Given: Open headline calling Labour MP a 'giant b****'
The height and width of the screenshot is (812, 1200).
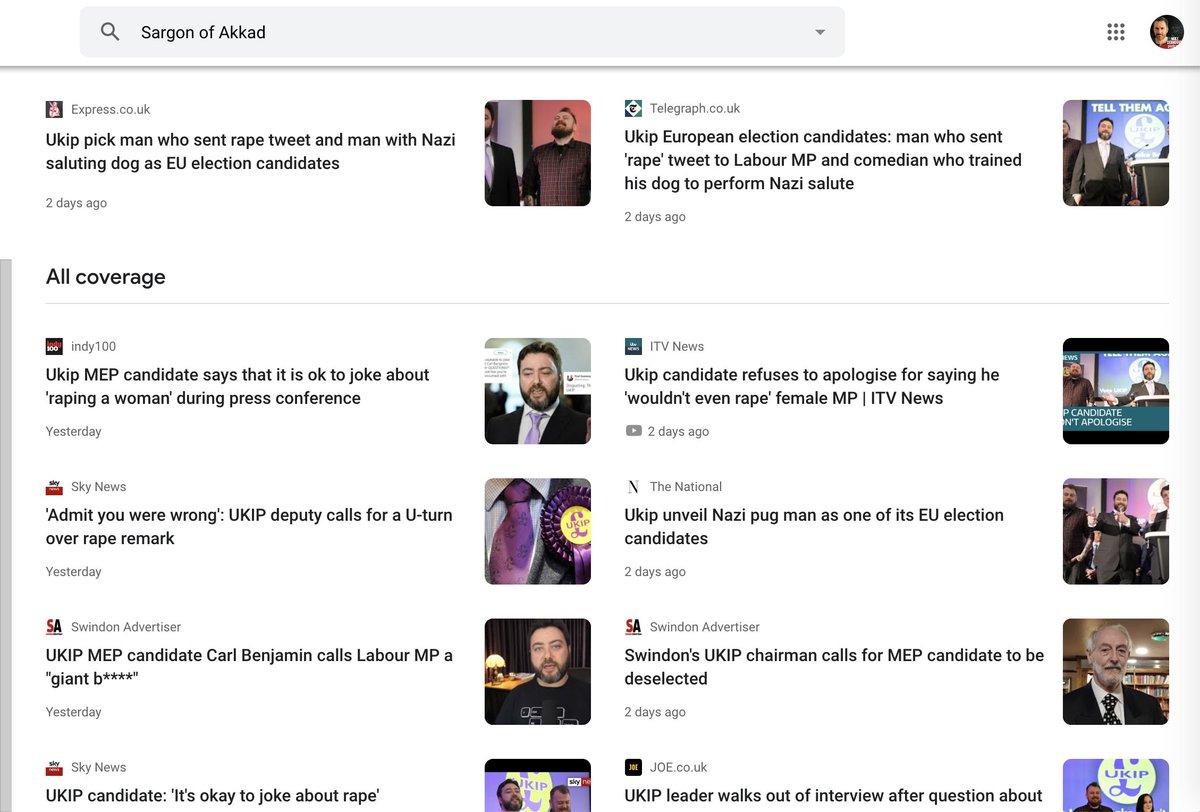Looking at the screenshot, I should point(249,667).
